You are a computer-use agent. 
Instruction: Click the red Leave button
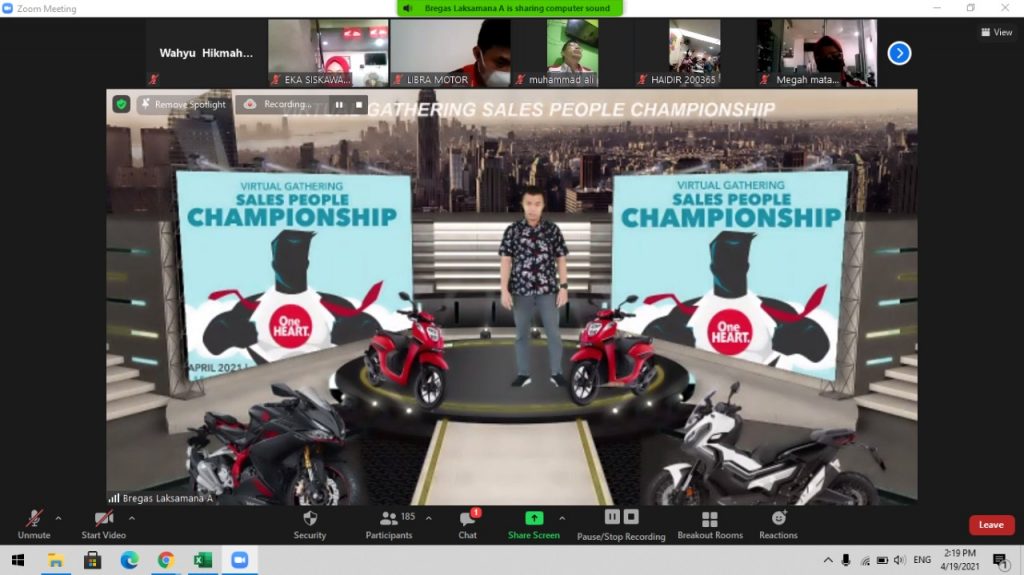tap(990, 525)
